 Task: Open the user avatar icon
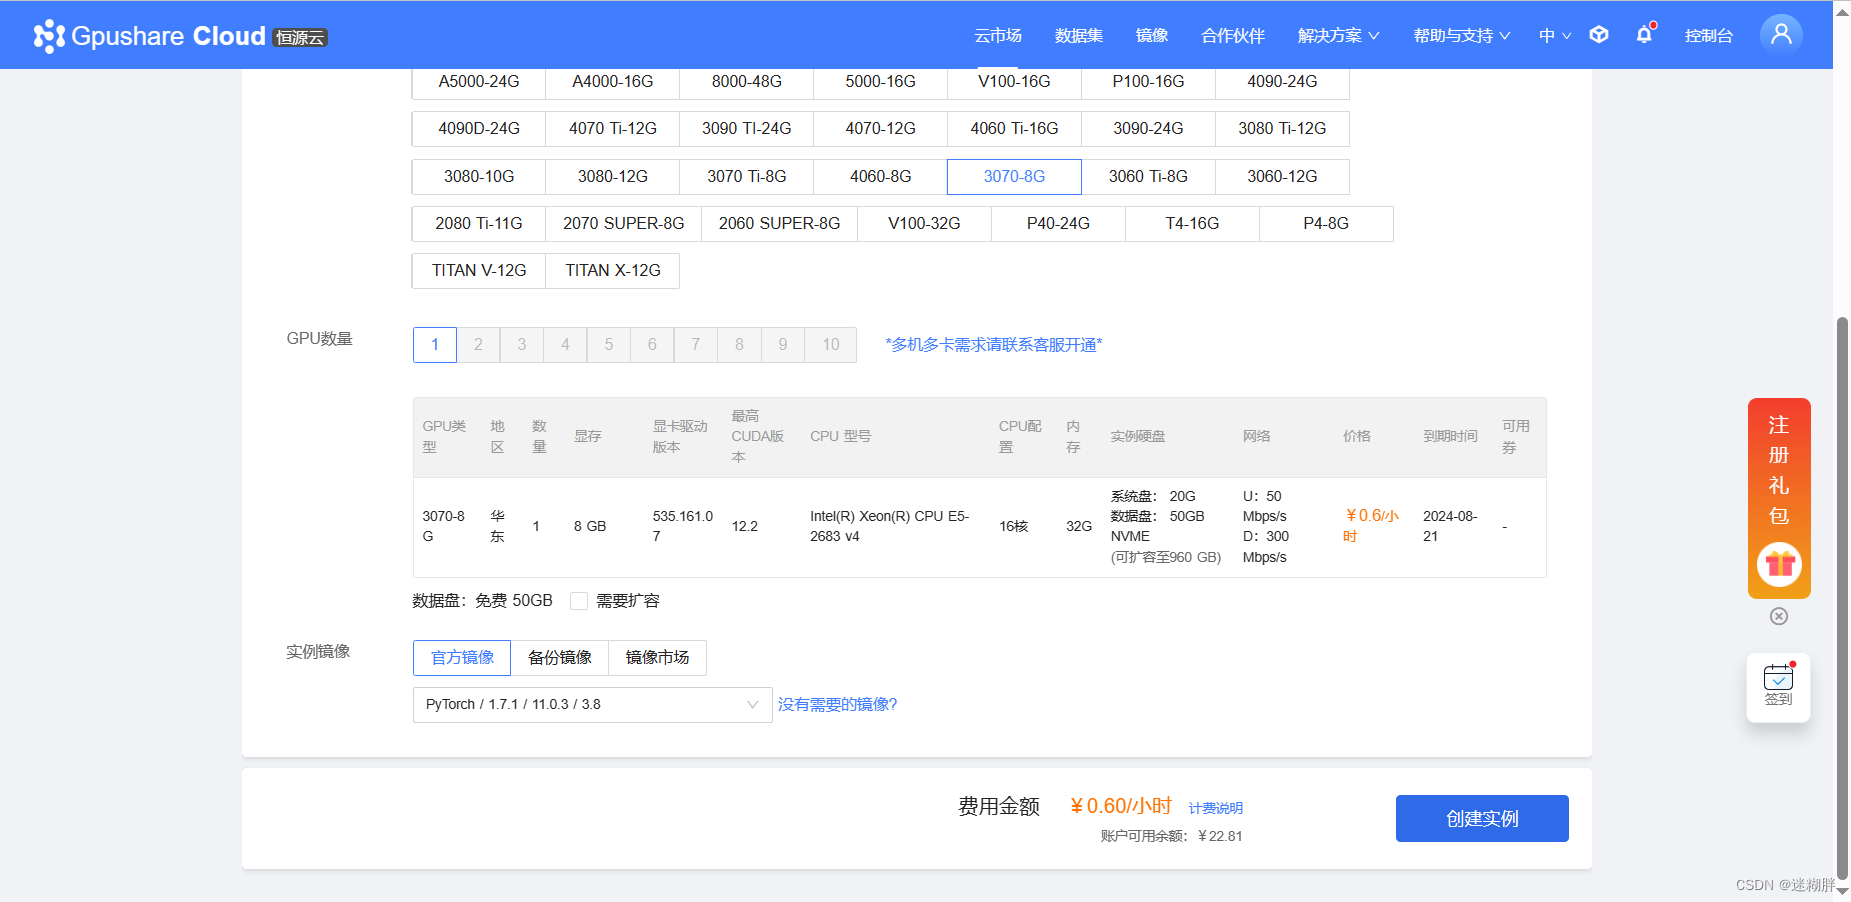pos(1781,35)
